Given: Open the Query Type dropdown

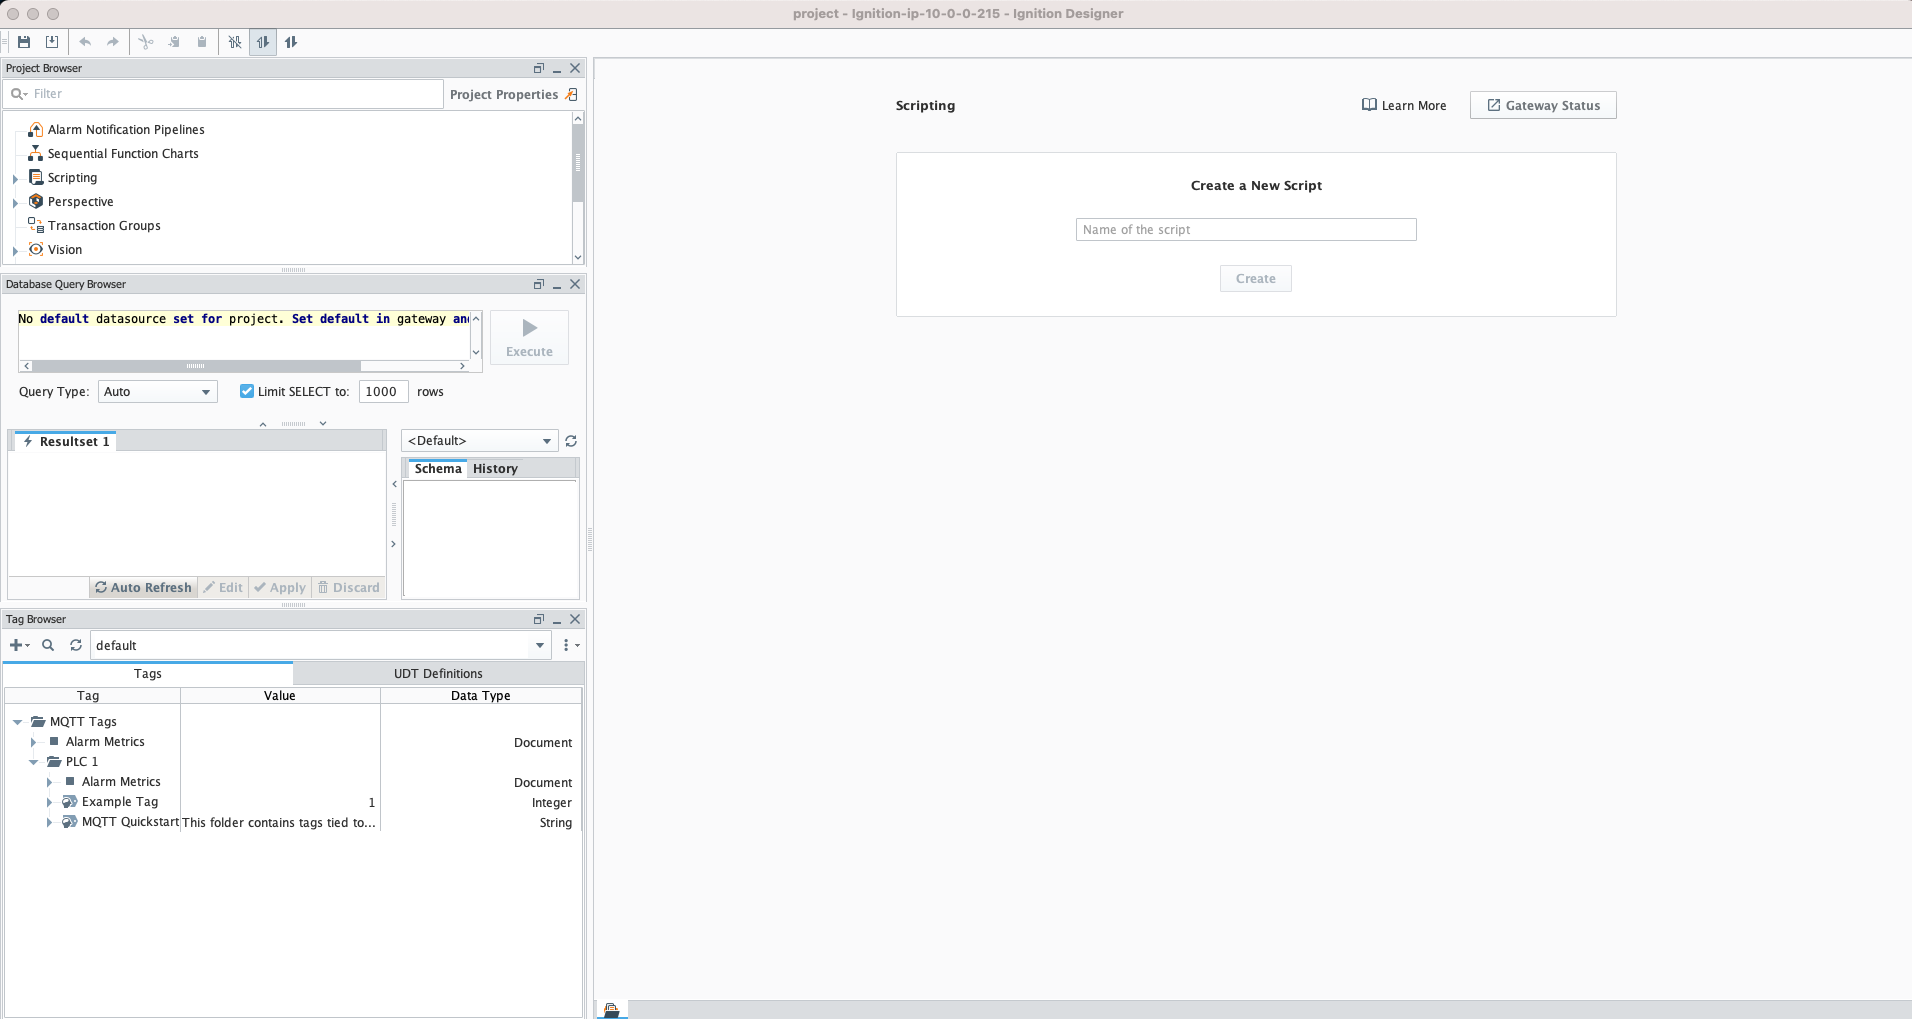Looking at the screenshot, I should coord(157,391).
